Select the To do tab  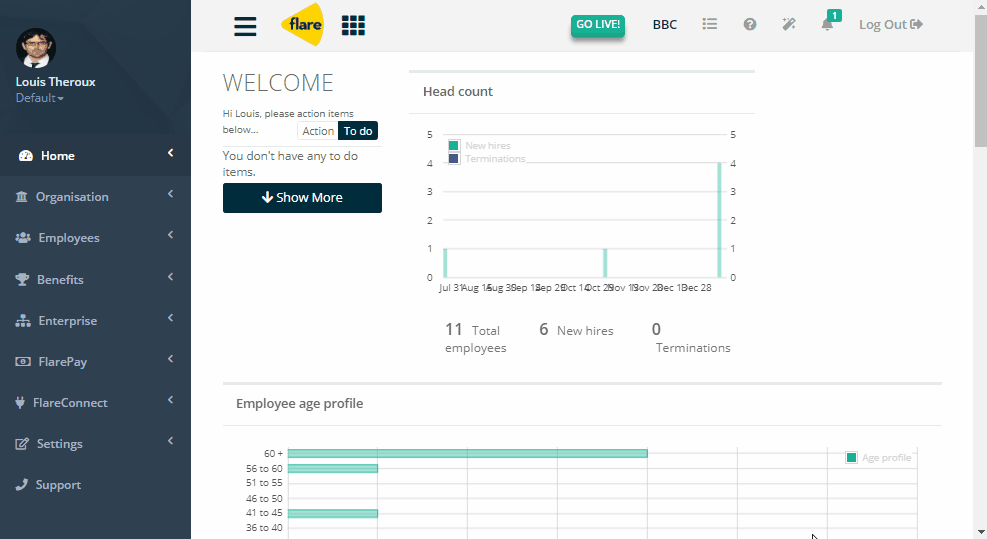[x=358, y=131]
